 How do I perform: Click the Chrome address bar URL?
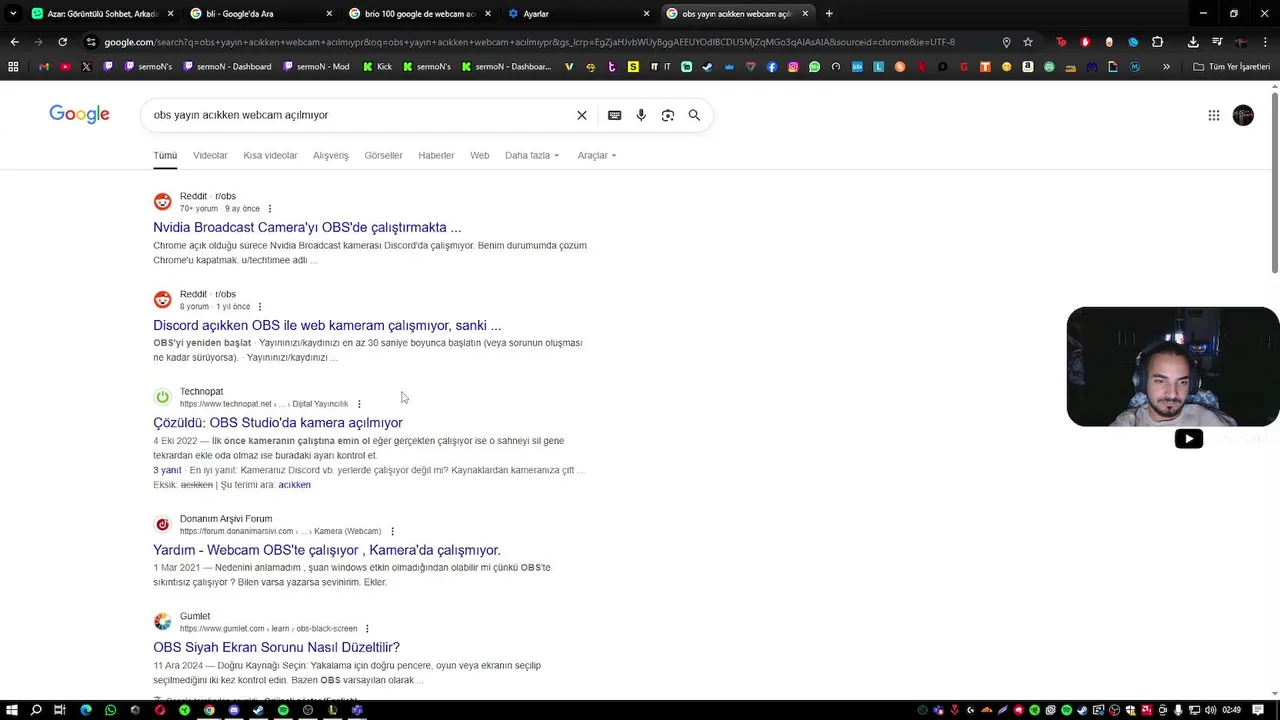(530, 42)
